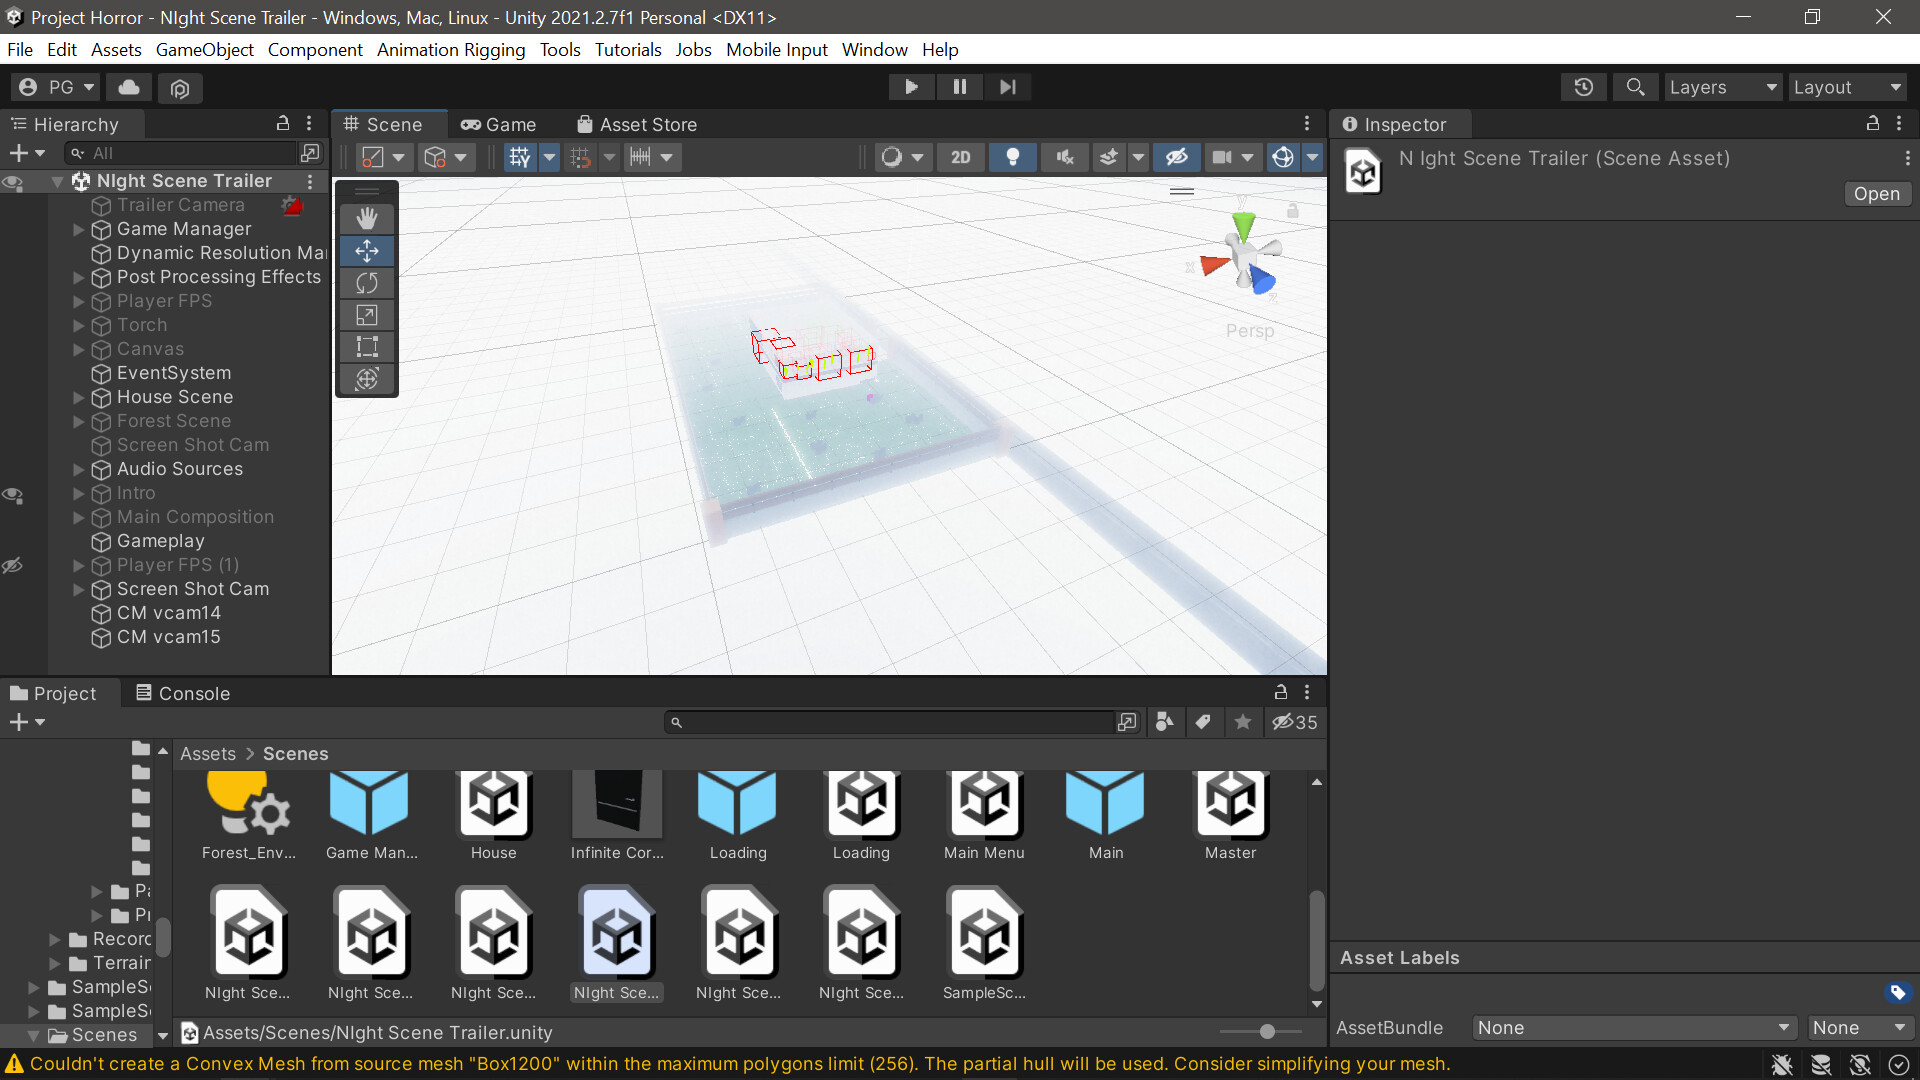Screen dimensions: 1920x1080
Task: Open the Console tab
Action: 183,693
